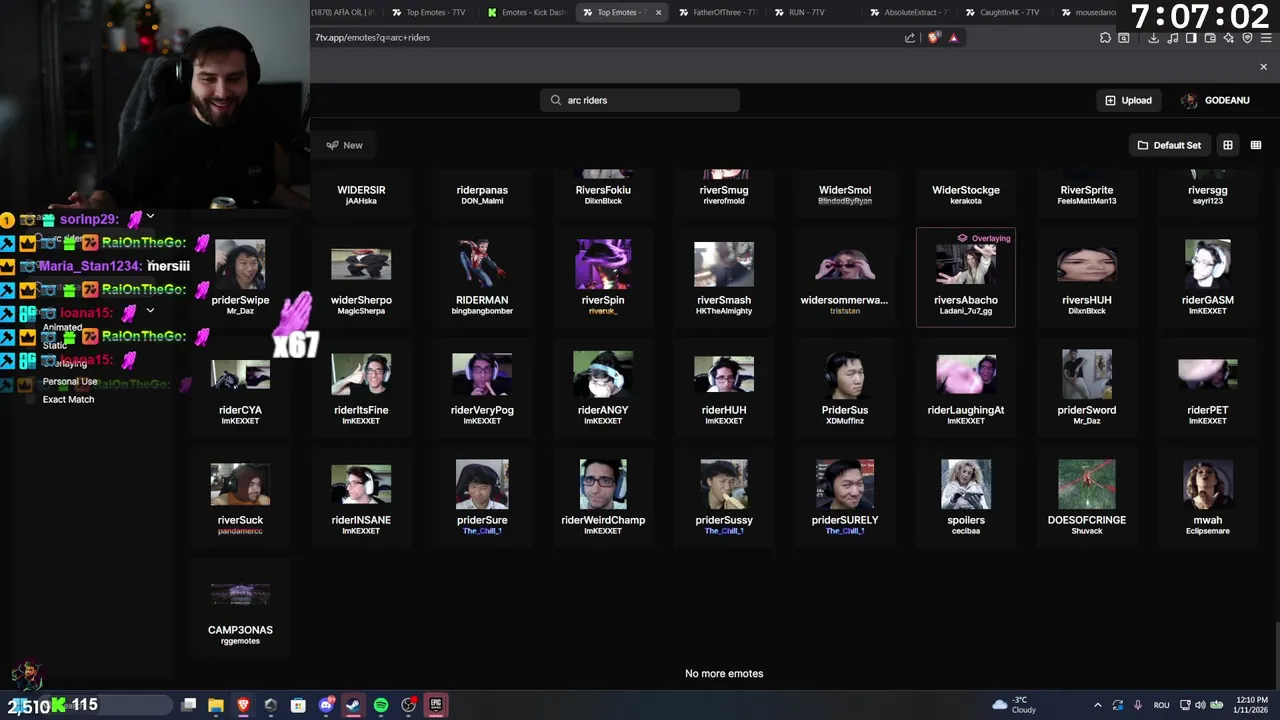Open the riversAbacho overlaying emote
The image size is (1280, 720).
point(966,277)
